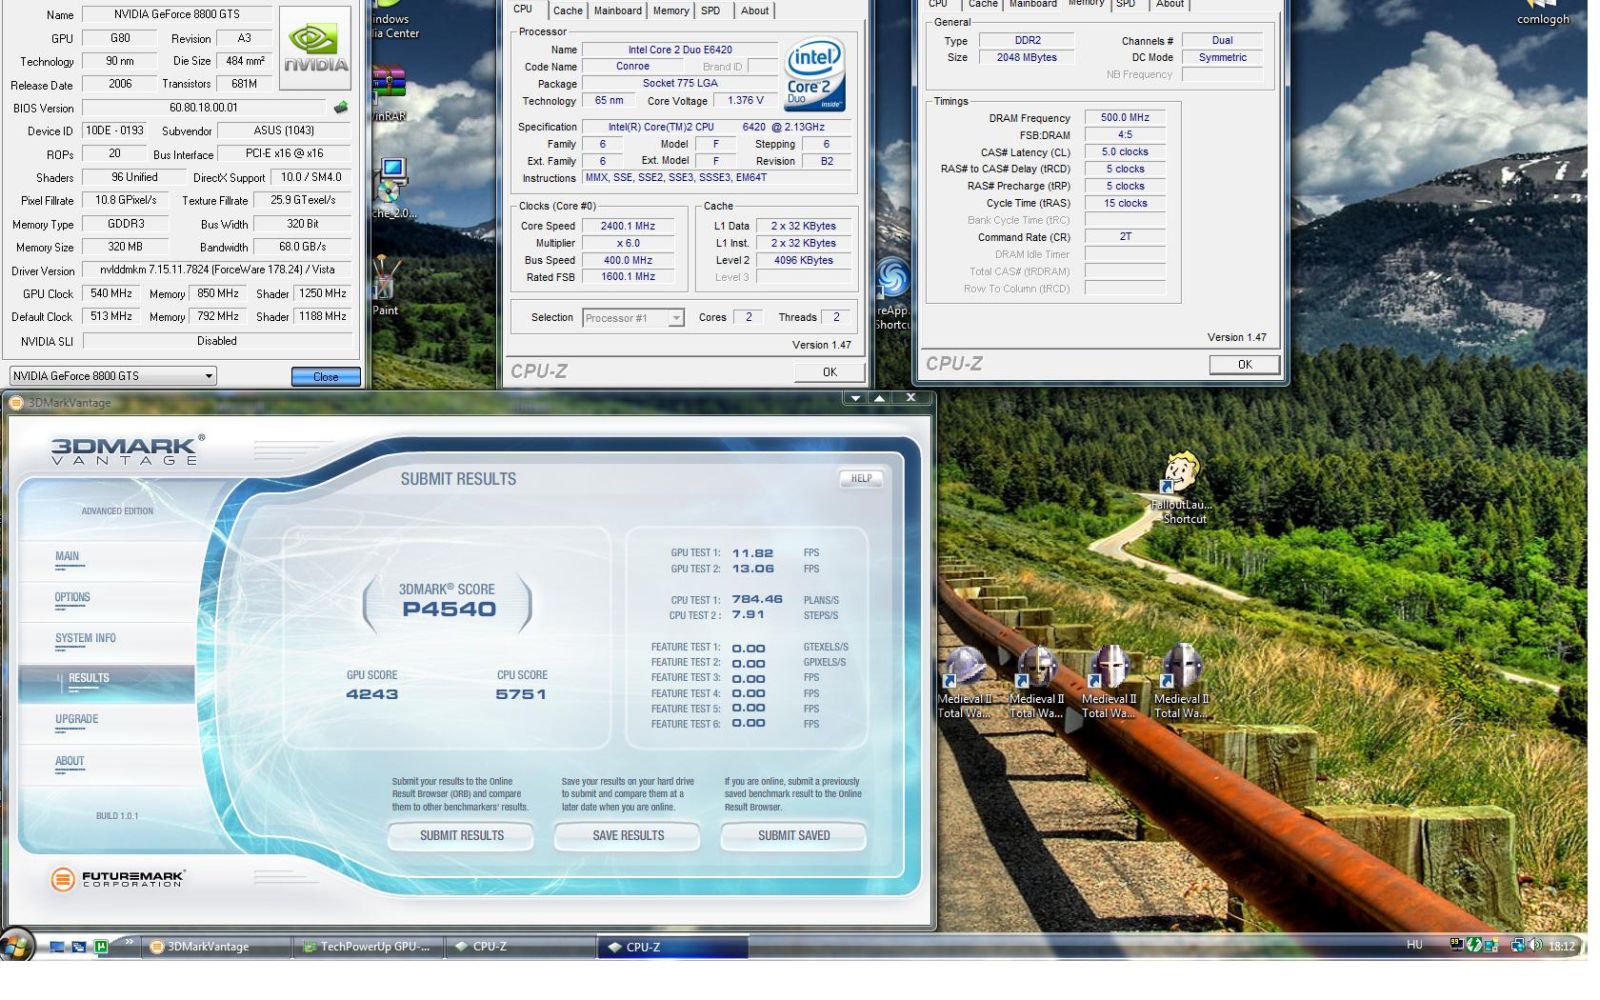Image resolution: width=1600 pixels, height=1000 pixels.
Task: Click the Intel Core 2 Duo logo in CPU-Z
Action: coord(815,74)
